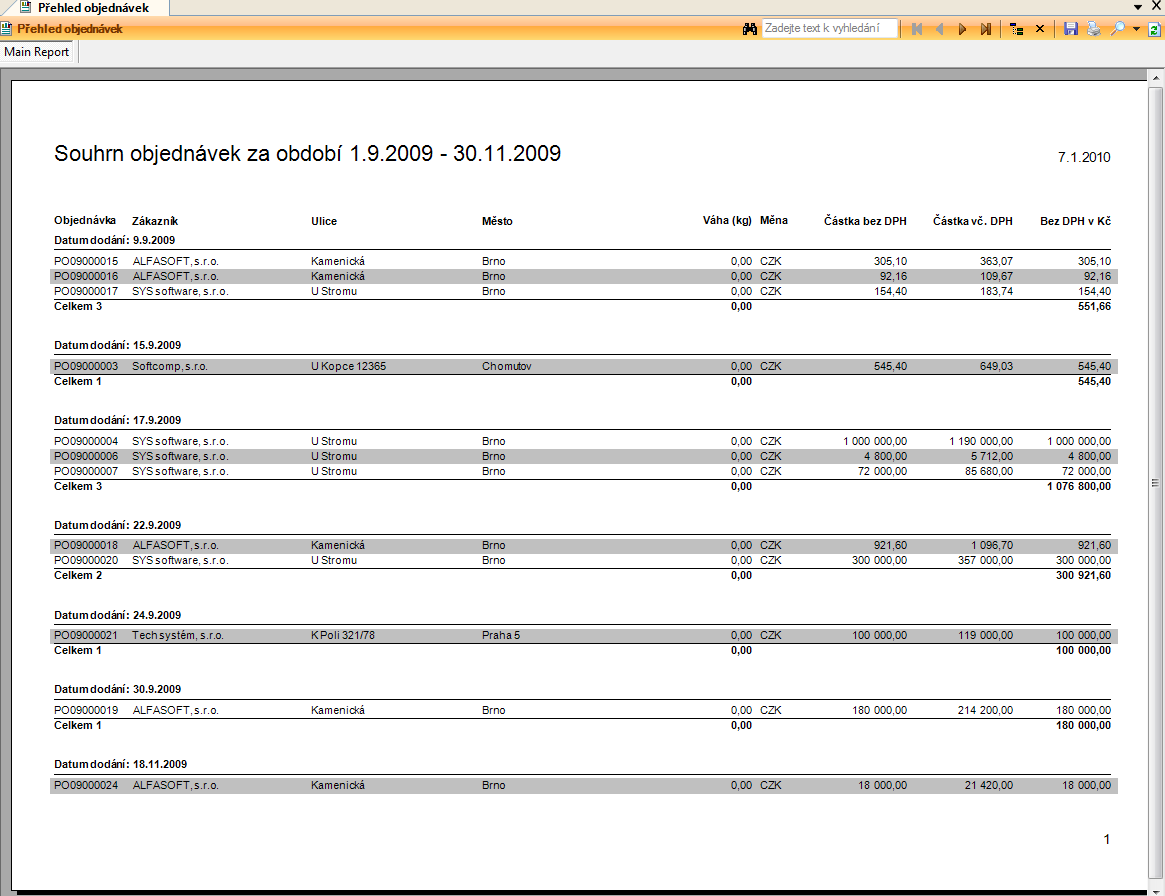The image size is (1165, 896).
Task: Click the group header Datum dodání: 17.9.2009
Action: click(118, 420)
